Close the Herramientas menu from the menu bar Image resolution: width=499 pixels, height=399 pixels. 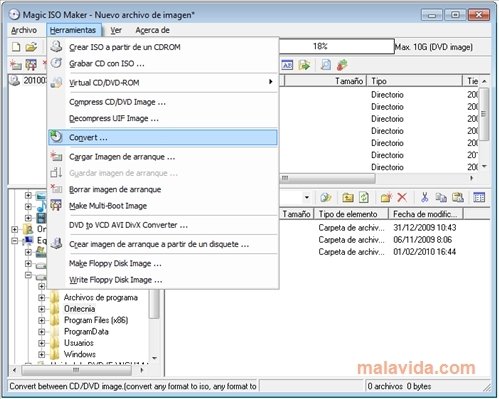click(73, 30)
